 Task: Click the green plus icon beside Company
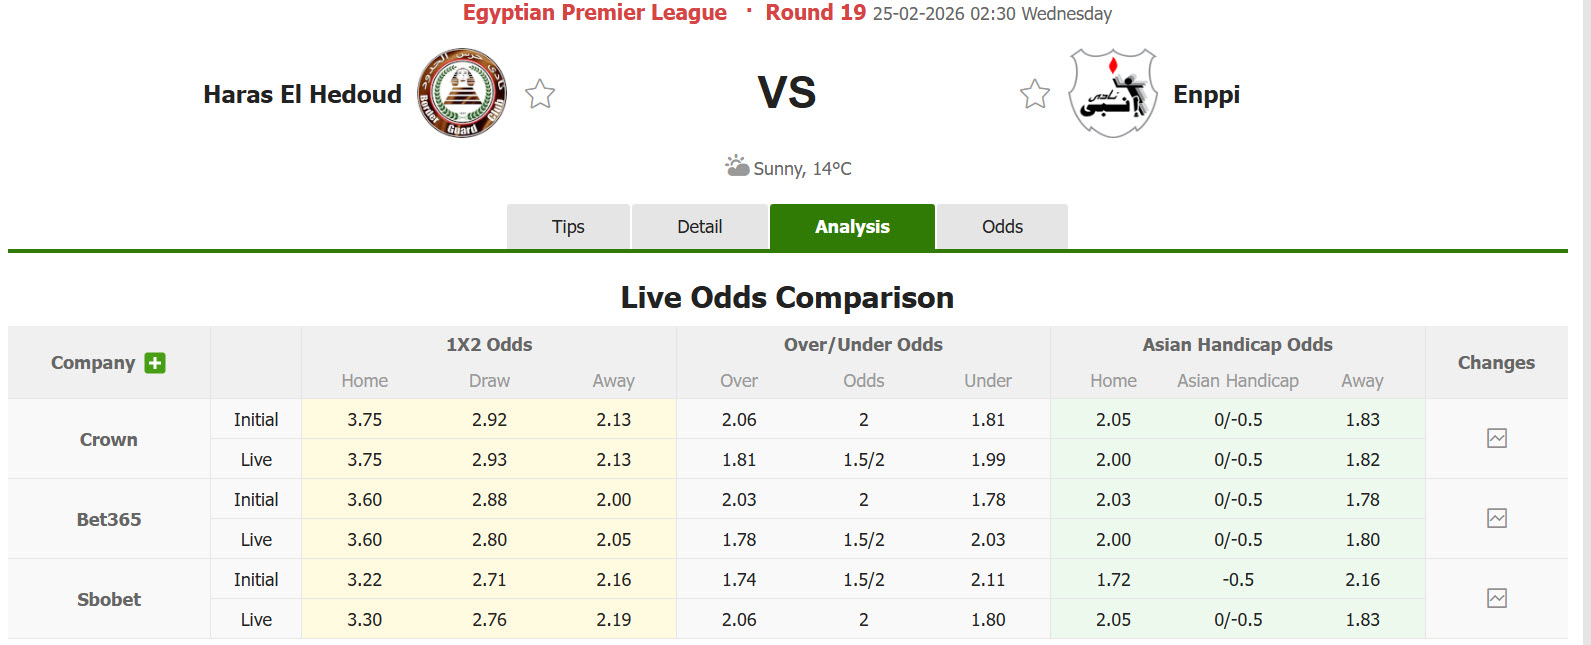click(155, 363)
